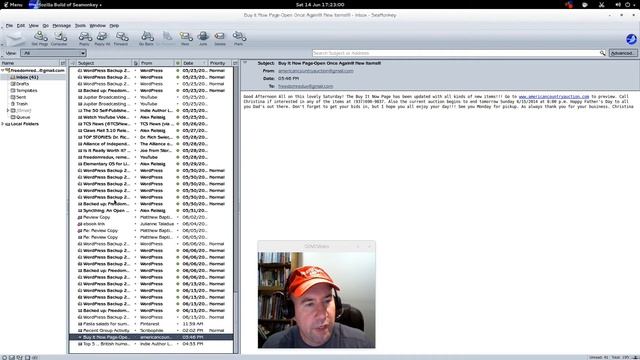Toggle read dot for Watch YouTube Vide message

[x=178, y=117]
